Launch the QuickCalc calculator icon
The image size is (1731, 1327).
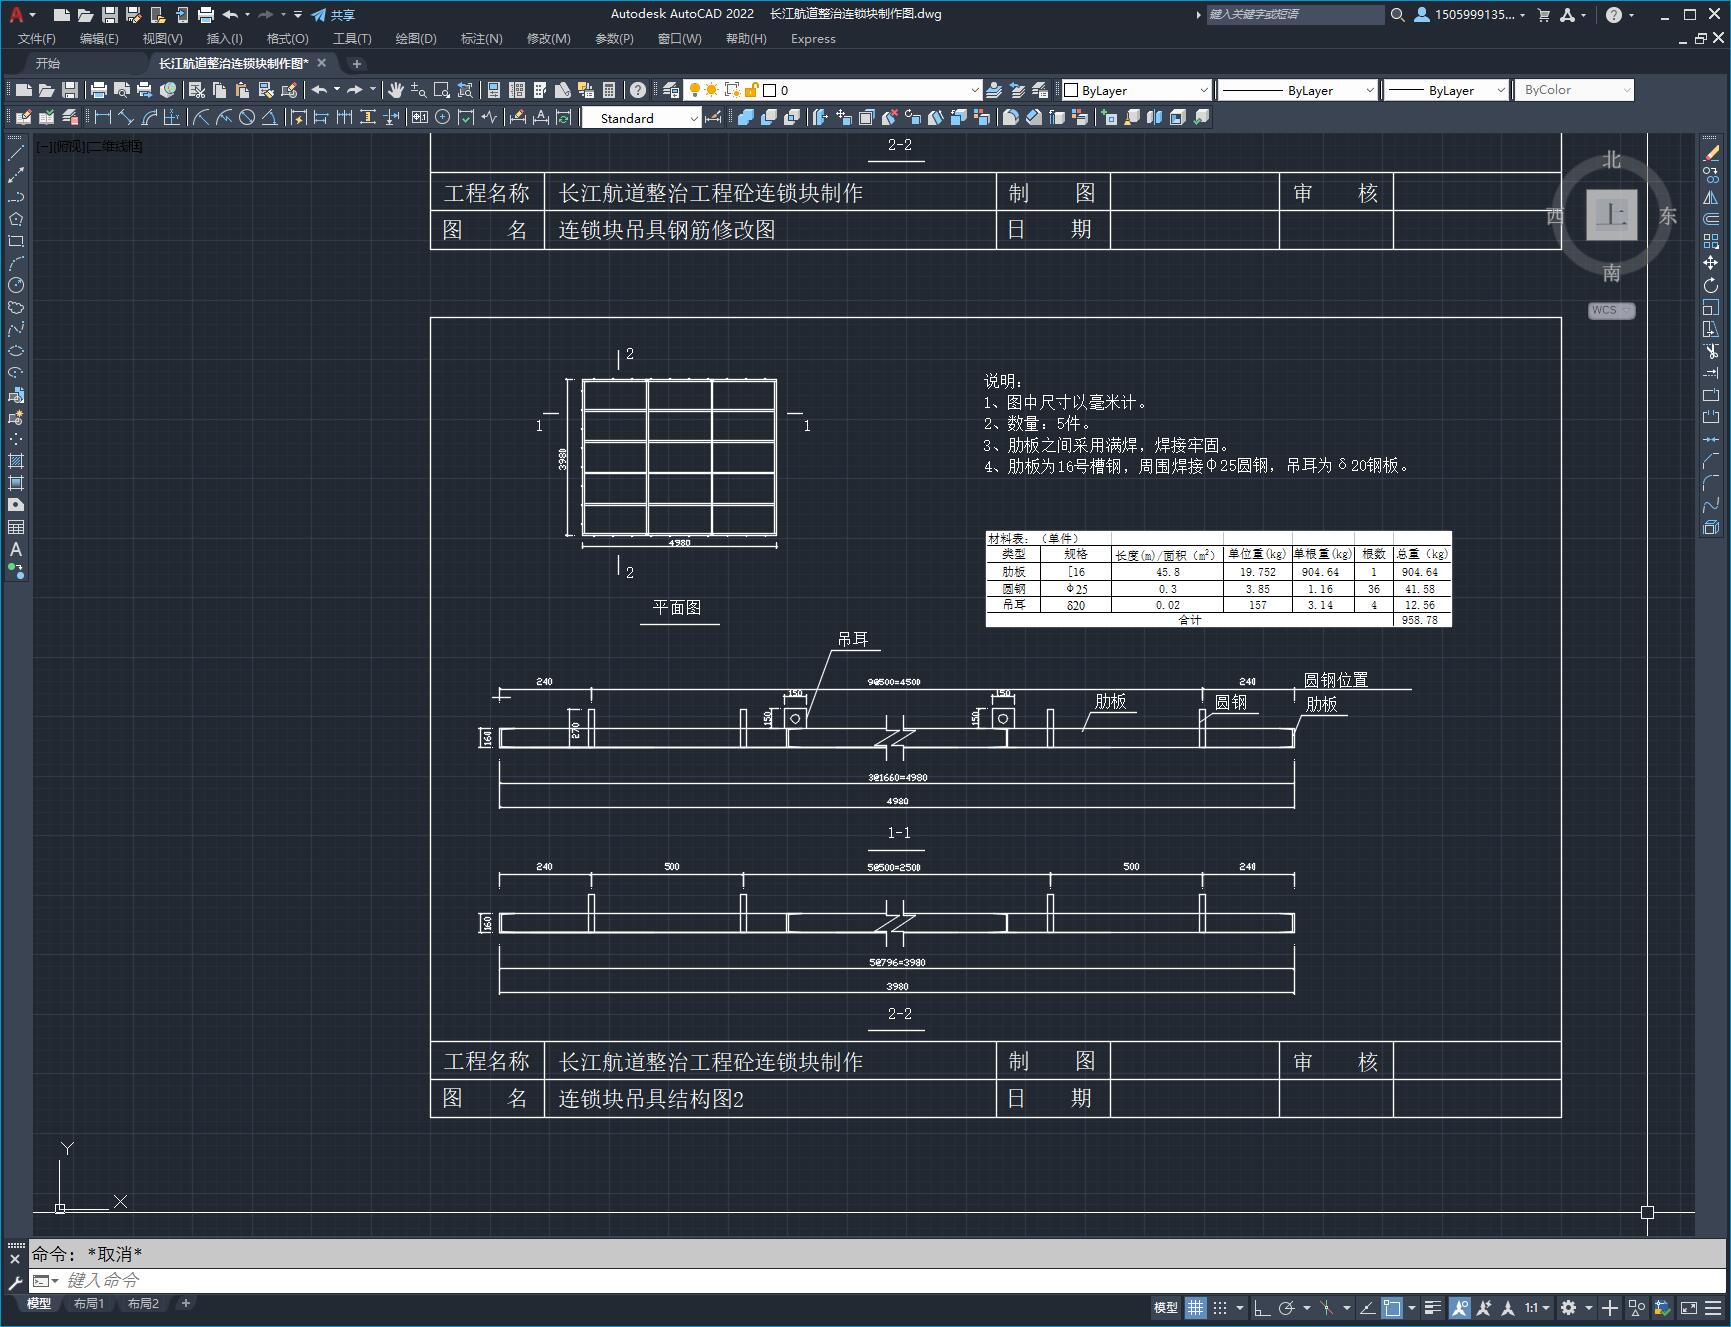609,90
